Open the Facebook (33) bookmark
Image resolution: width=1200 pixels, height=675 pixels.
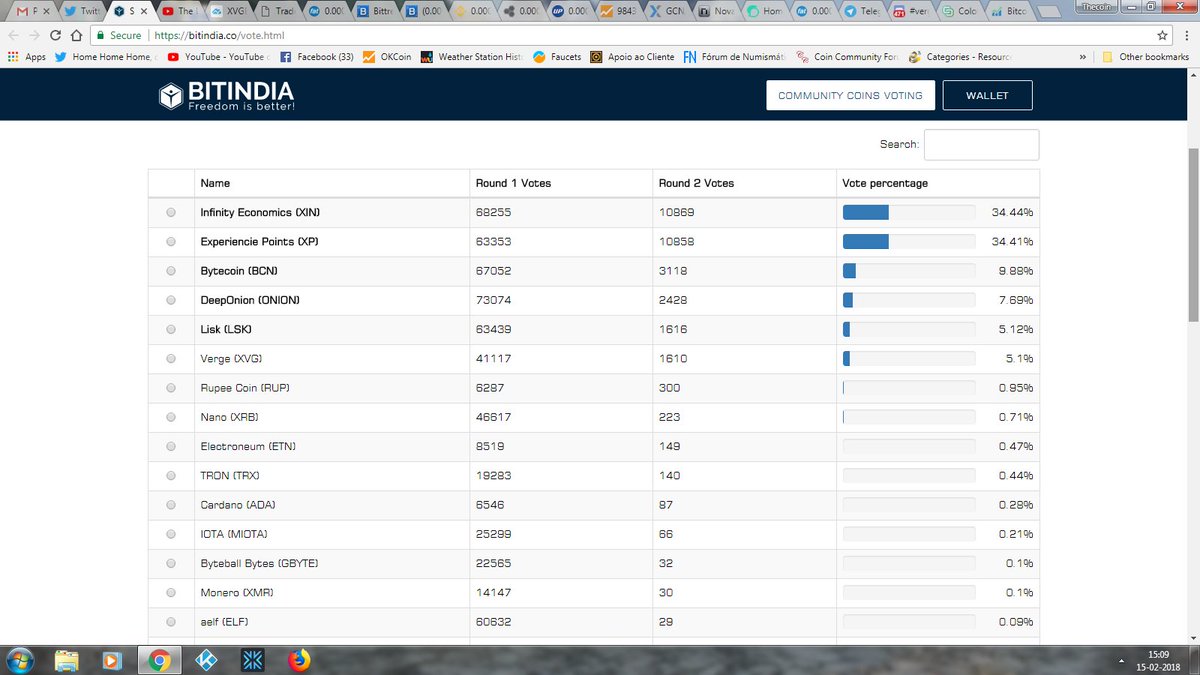point(316,57)
